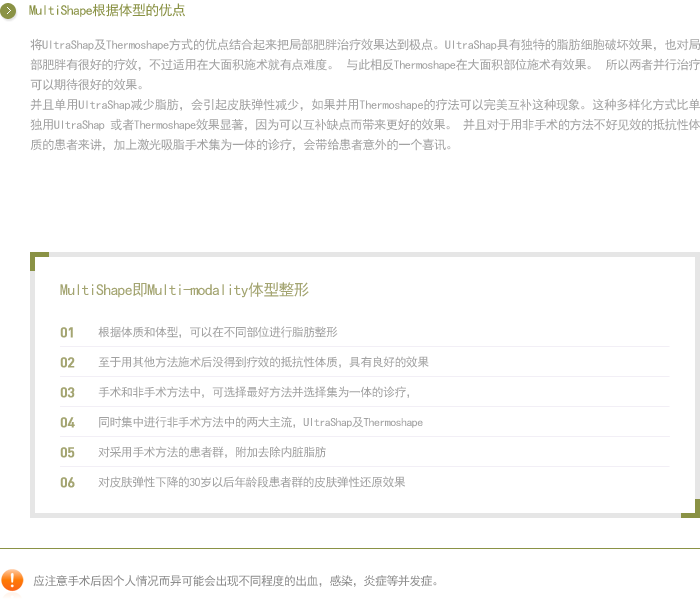Click item '根据体质和体型，可以在不同部位进行脂肪整形'
700x599 pixels.
coord(218,332)
